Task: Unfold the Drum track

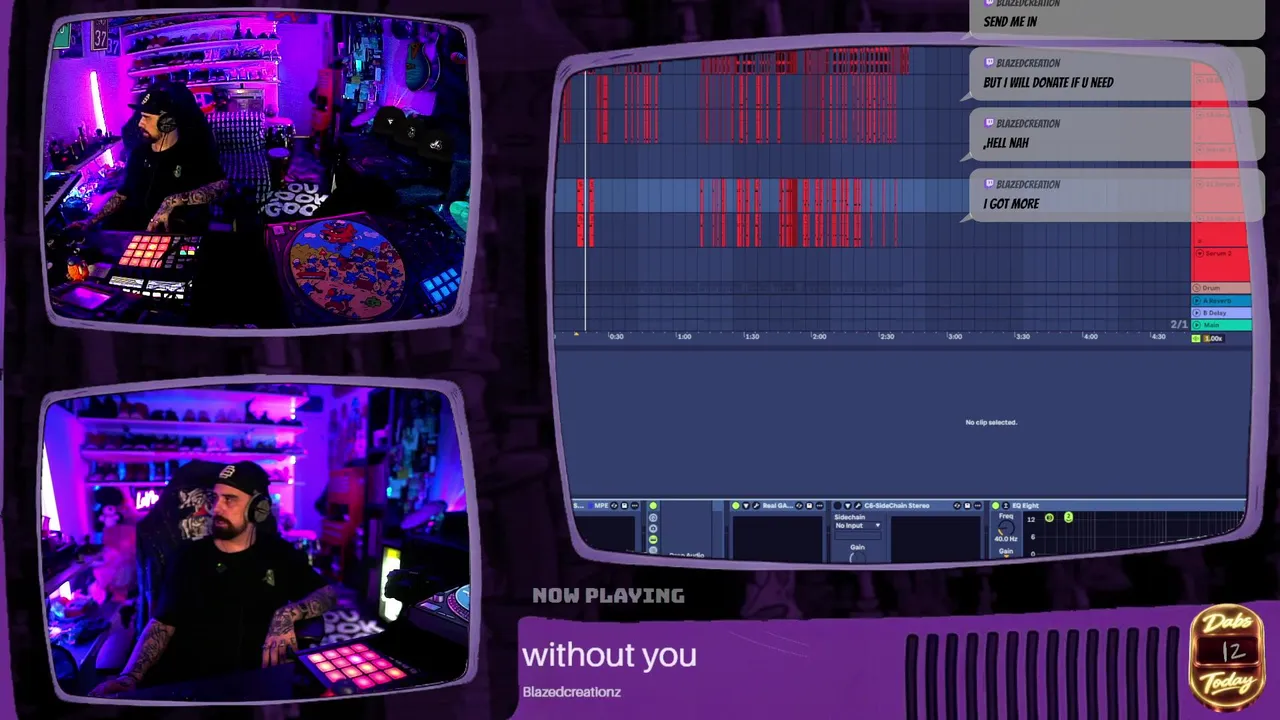Action: (1197, 288)
